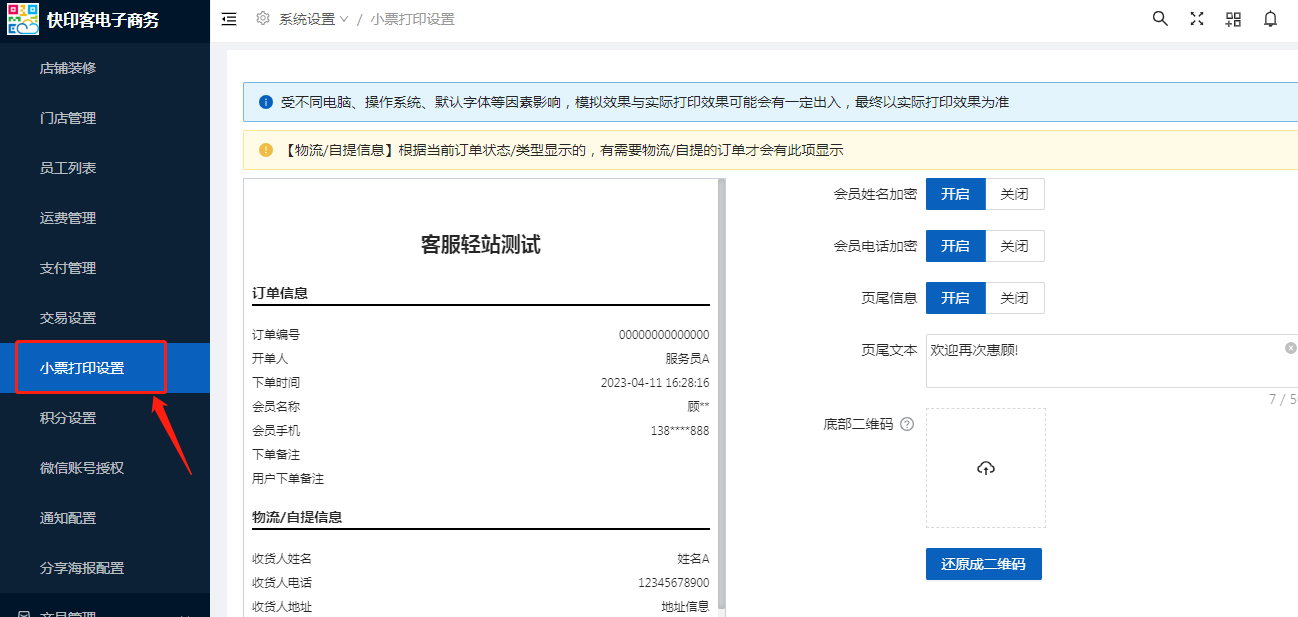Click the grid-plus apps icon in the header
1298x617 pixels.
(x=1233, y=19)
